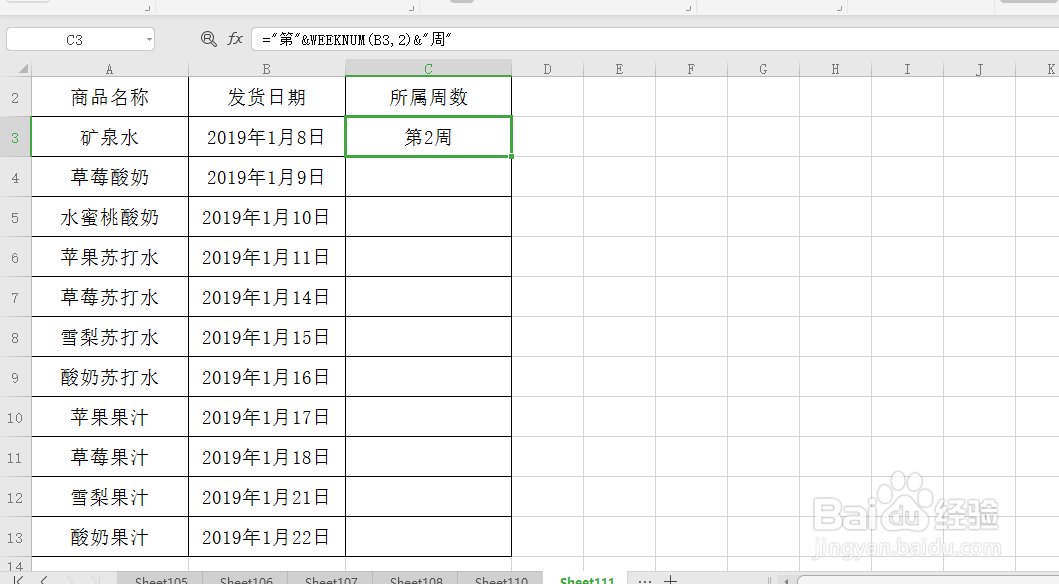This screenshot has height=584, width=1059.
Task: Click the 商品名称 header cell
Action: (x=110, y=97)
